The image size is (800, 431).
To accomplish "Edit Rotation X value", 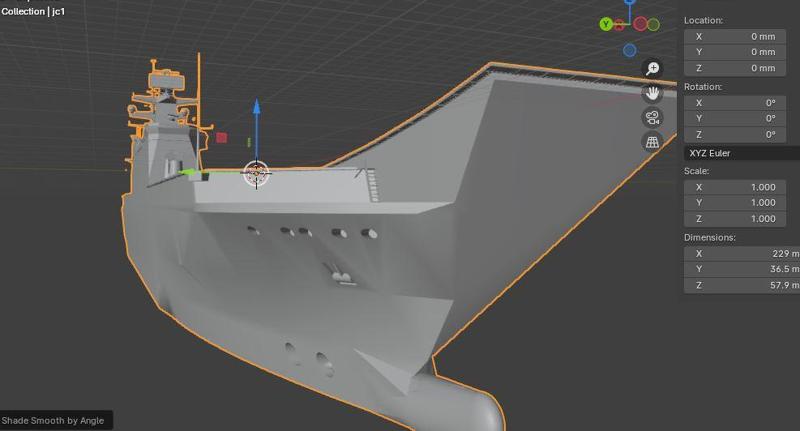I will [x=734, y=103].
